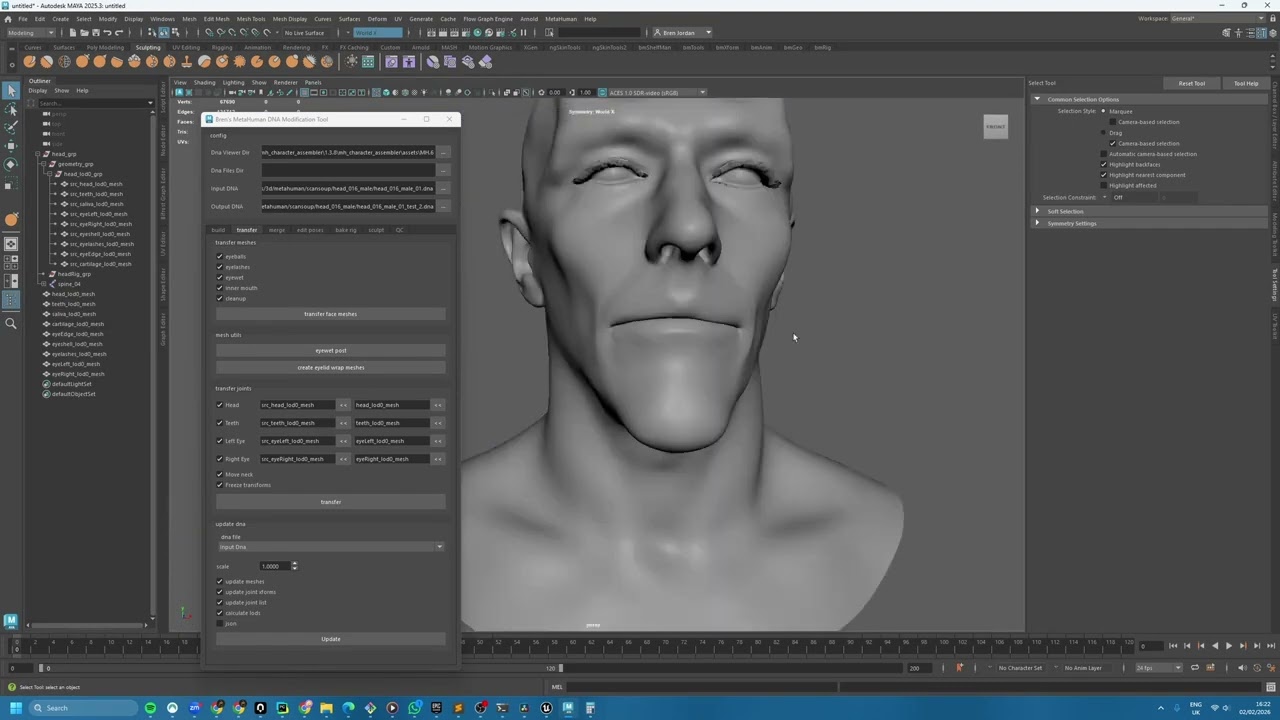Select the Relax sculpt brush on shelf
The width and height of the screenshot is (1280, 720).
click(x=64, y=62)
